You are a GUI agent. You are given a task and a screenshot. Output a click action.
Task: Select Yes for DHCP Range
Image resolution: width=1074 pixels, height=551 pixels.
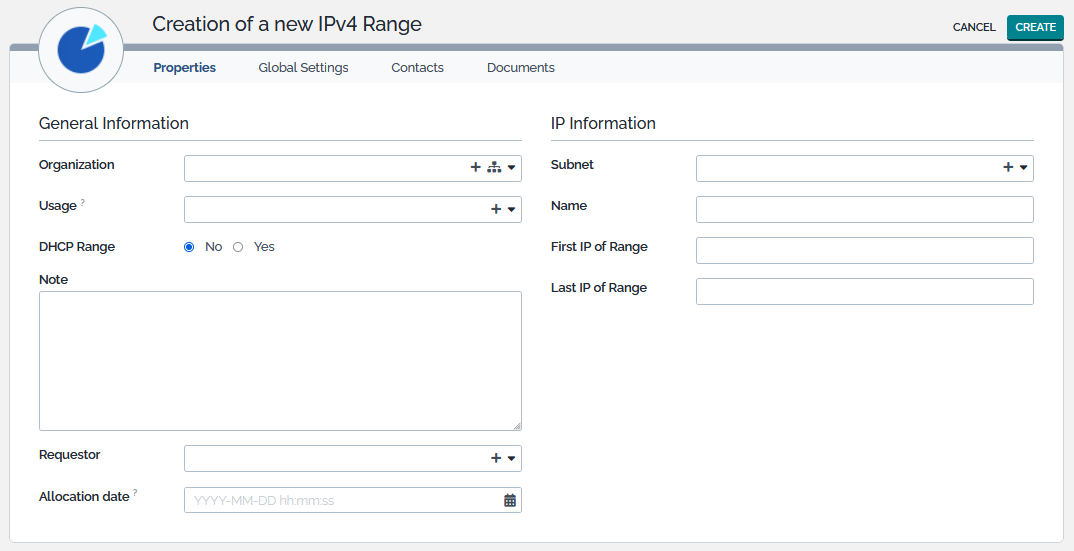238,247
